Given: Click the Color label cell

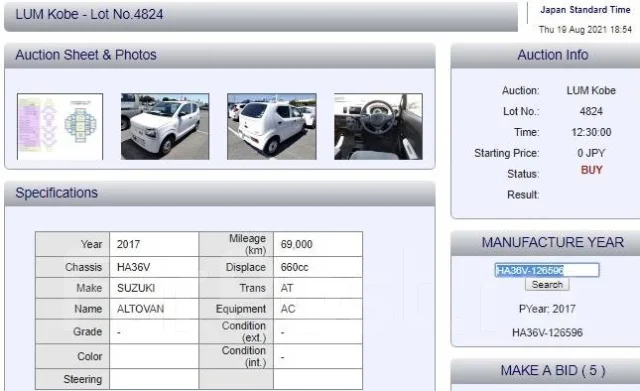Looking at the screenshot, I should [73, 356].
